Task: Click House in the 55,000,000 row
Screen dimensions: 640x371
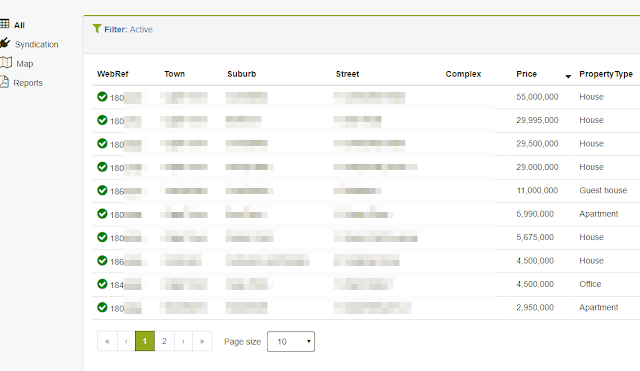Action: pyautogui.click(x=591, y=97)
